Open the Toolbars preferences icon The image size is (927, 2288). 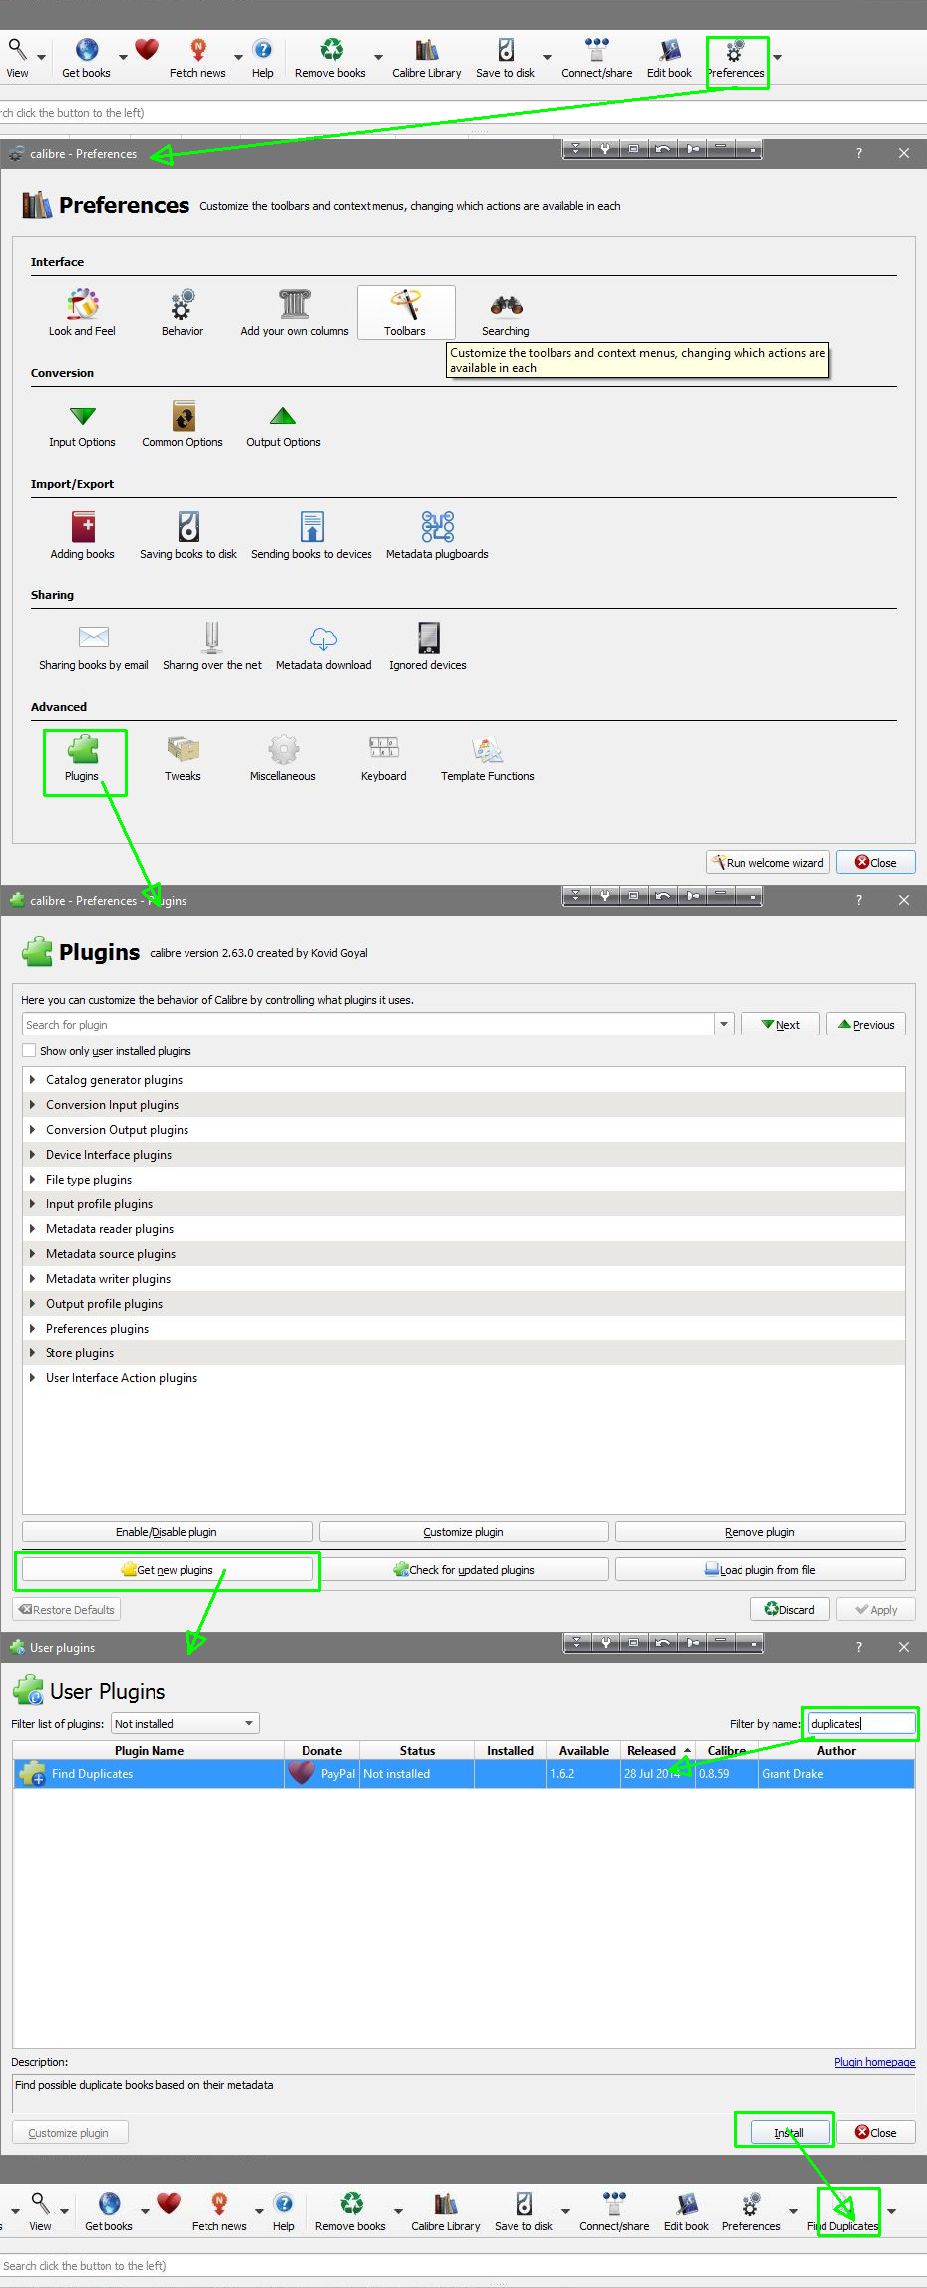(405, 313)
